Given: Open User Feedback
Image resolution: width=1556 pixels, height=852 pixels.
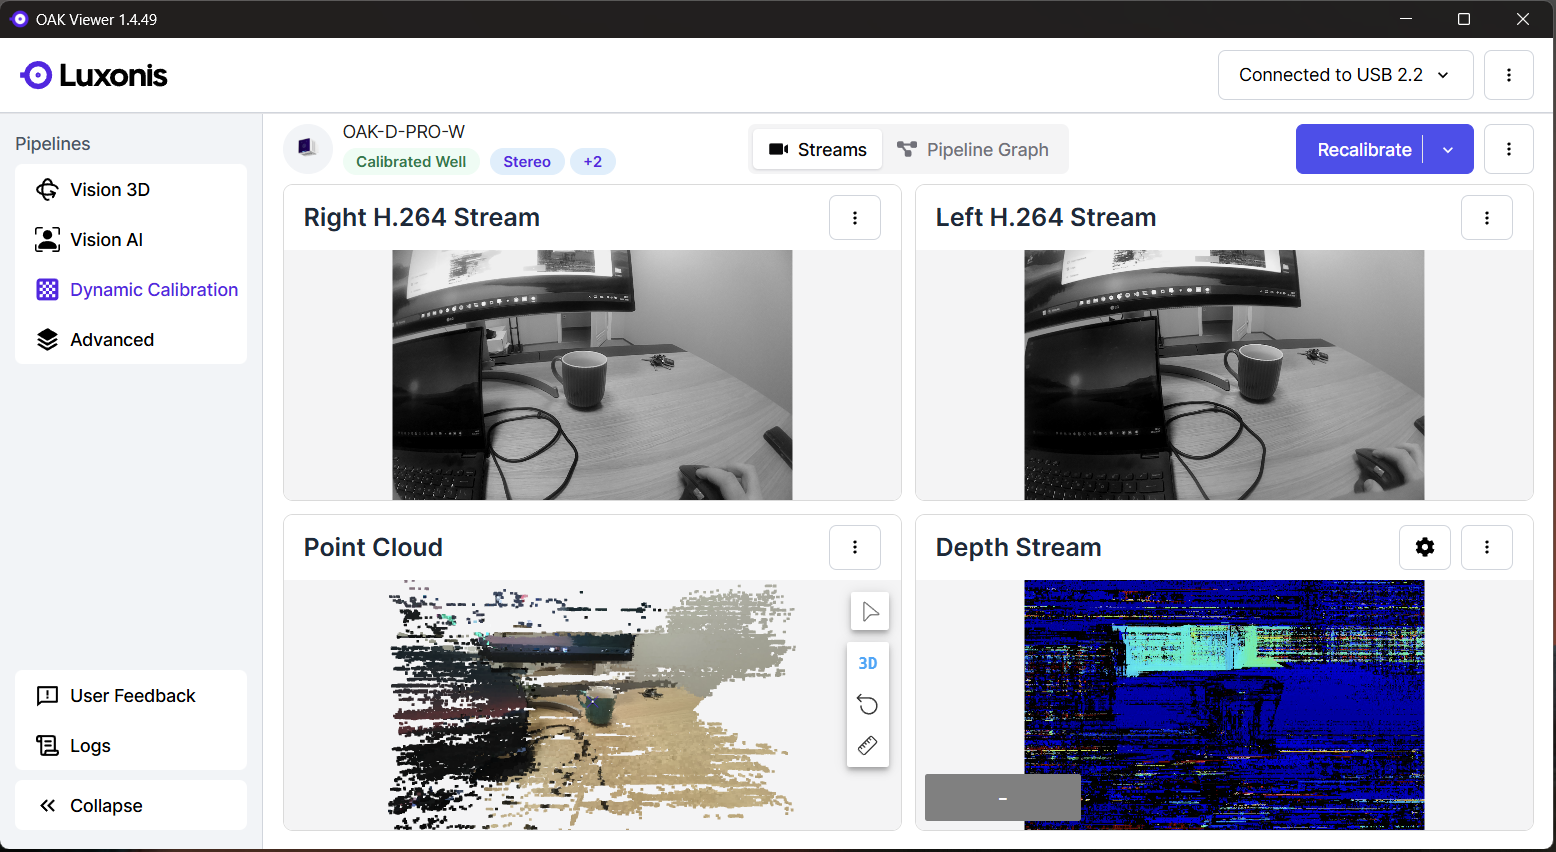Looking at the screenshot, I should tap(131, 696).
